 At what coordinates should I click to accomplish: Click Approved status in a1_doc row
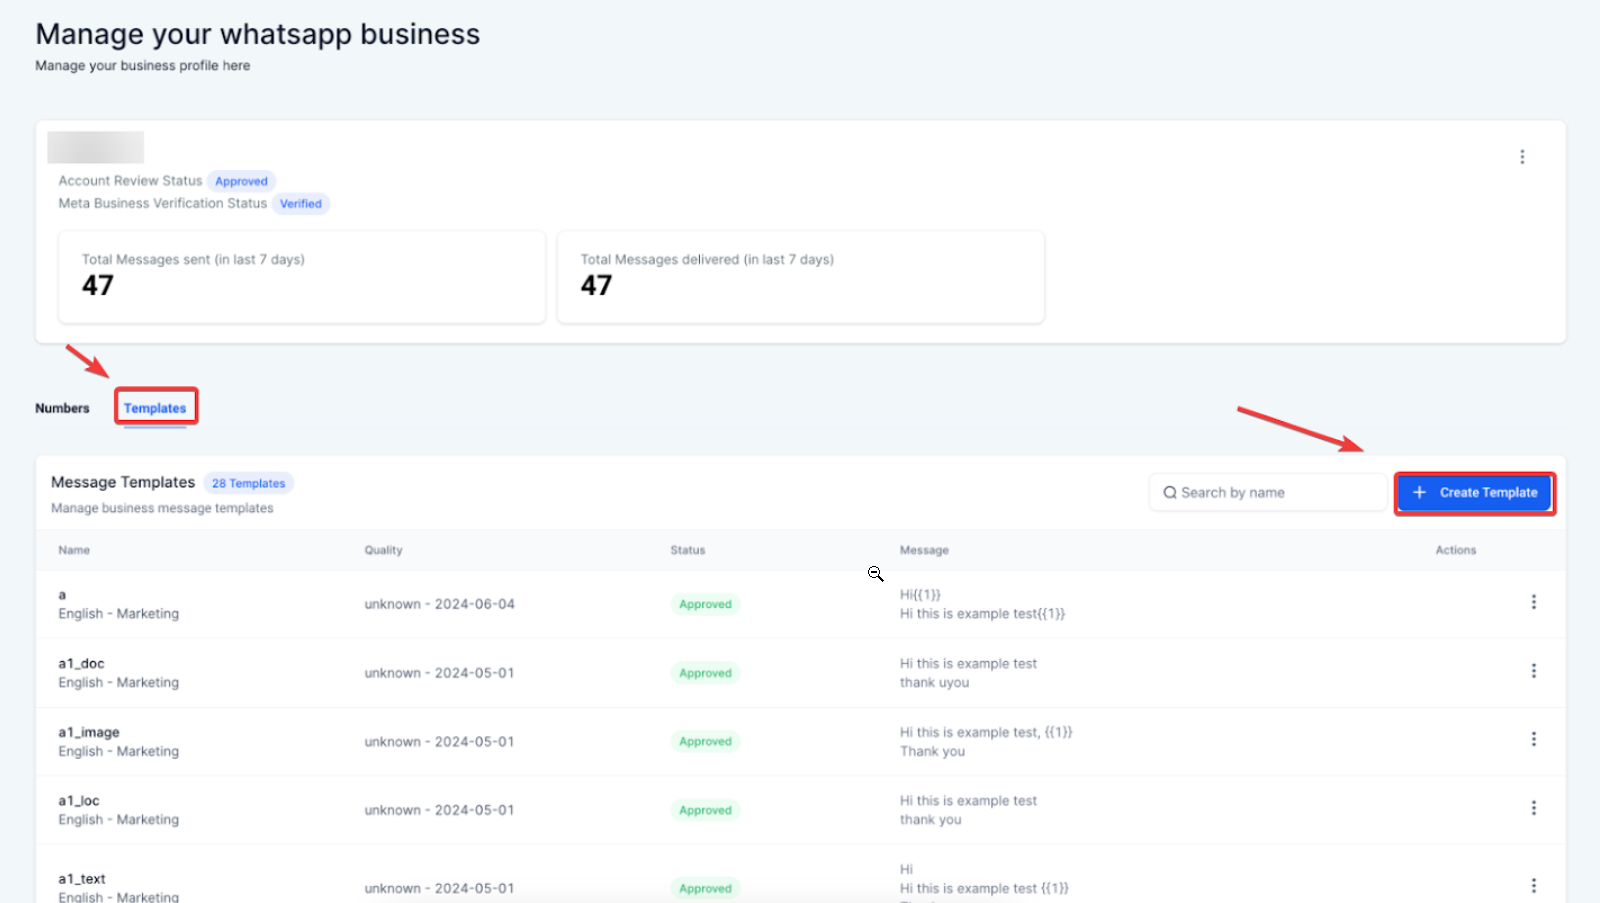click(705, 673)
